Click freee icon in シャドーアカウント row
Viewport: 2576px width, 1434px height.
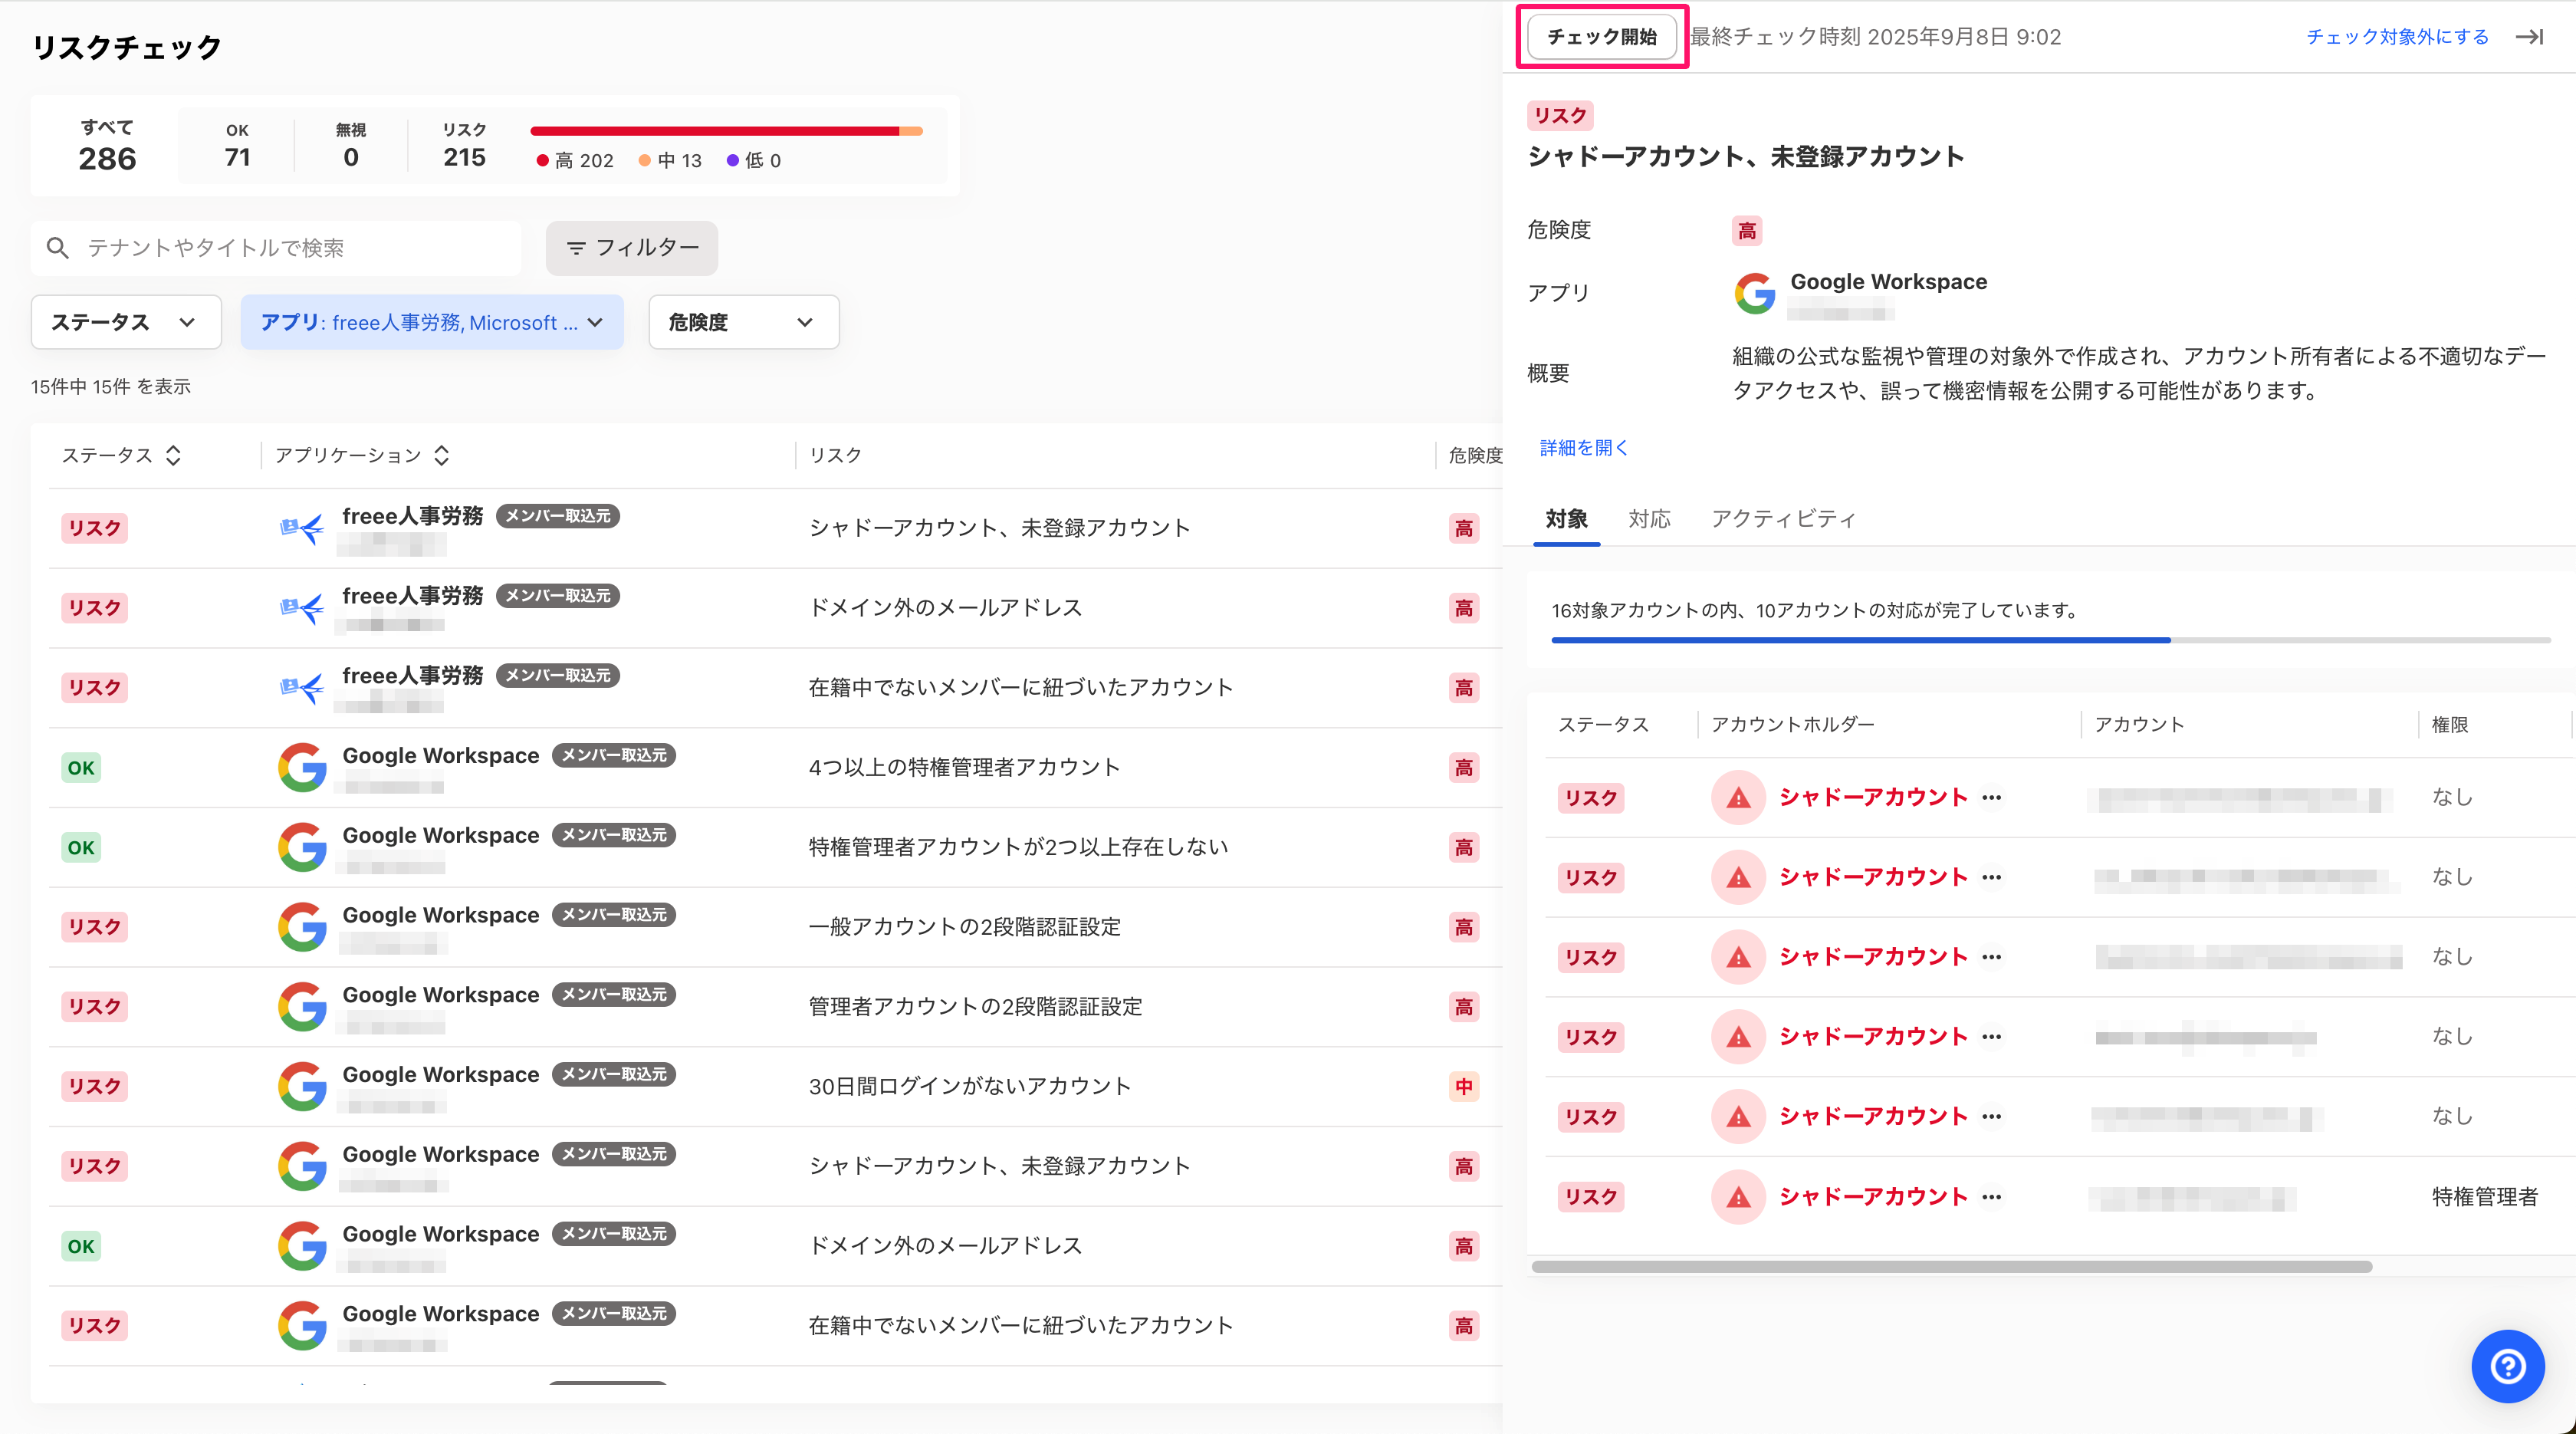(302, 528)
